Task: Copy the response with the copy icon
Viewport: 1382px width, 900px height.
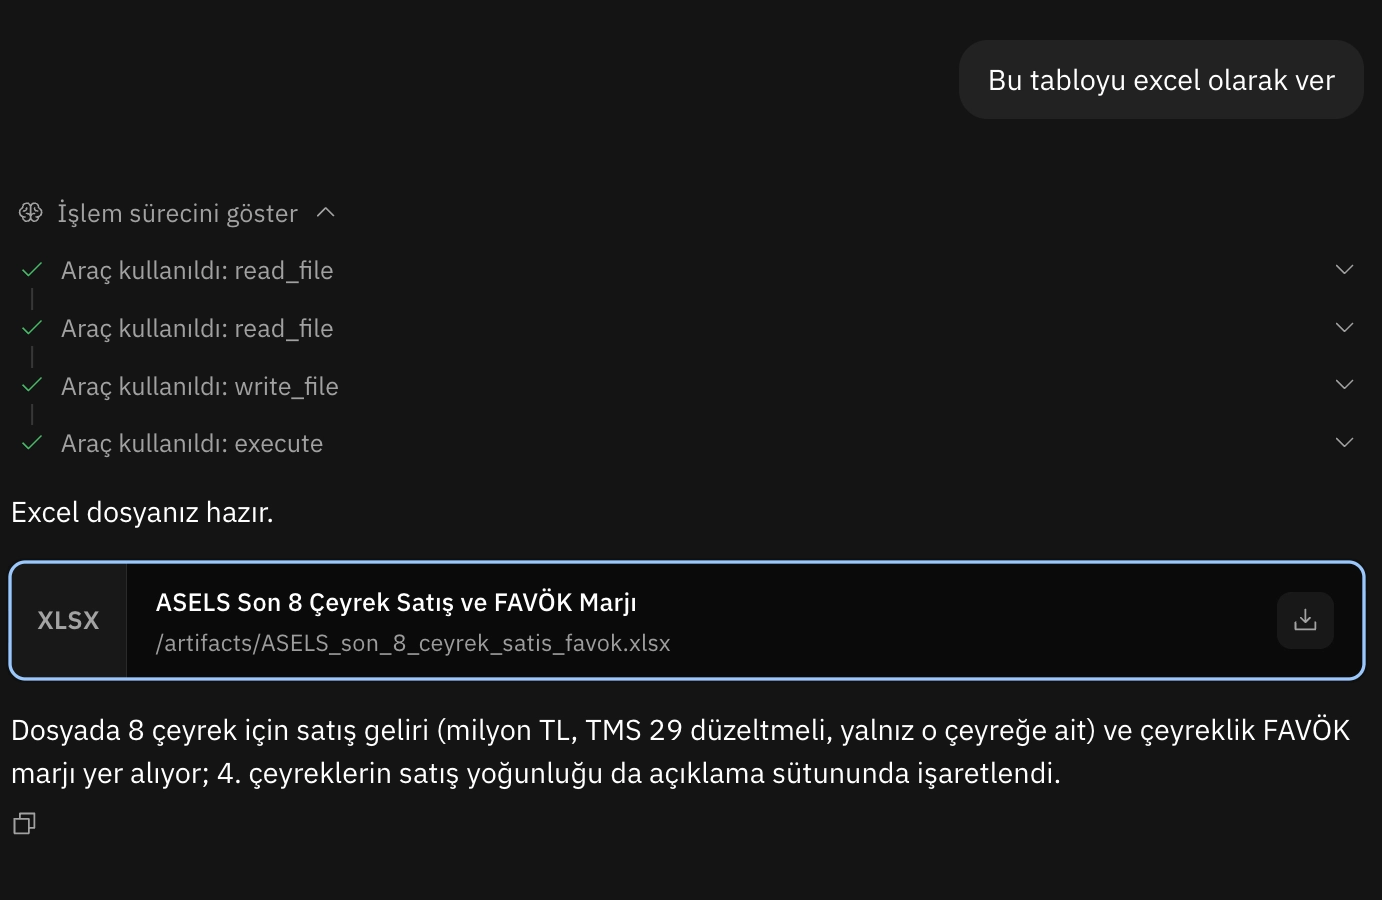Action: point(24,823)
